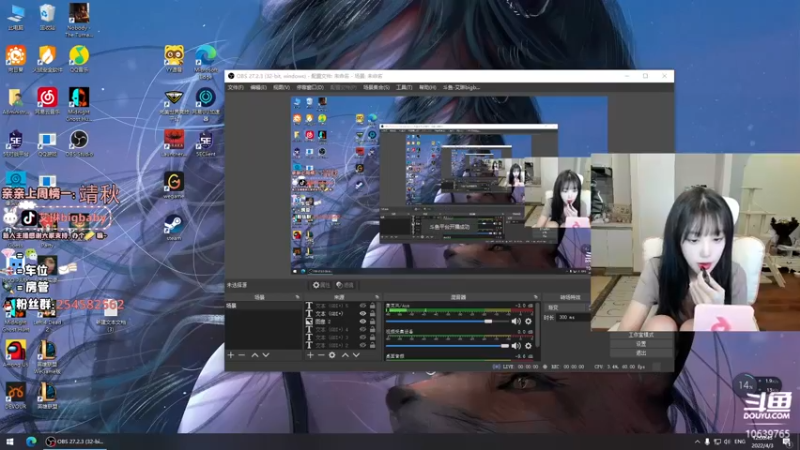This screenshot has height=450, width=800.
Task: Toggle the lock on the 文本 (GDI+) 2 source
Action: coord(372,345)
